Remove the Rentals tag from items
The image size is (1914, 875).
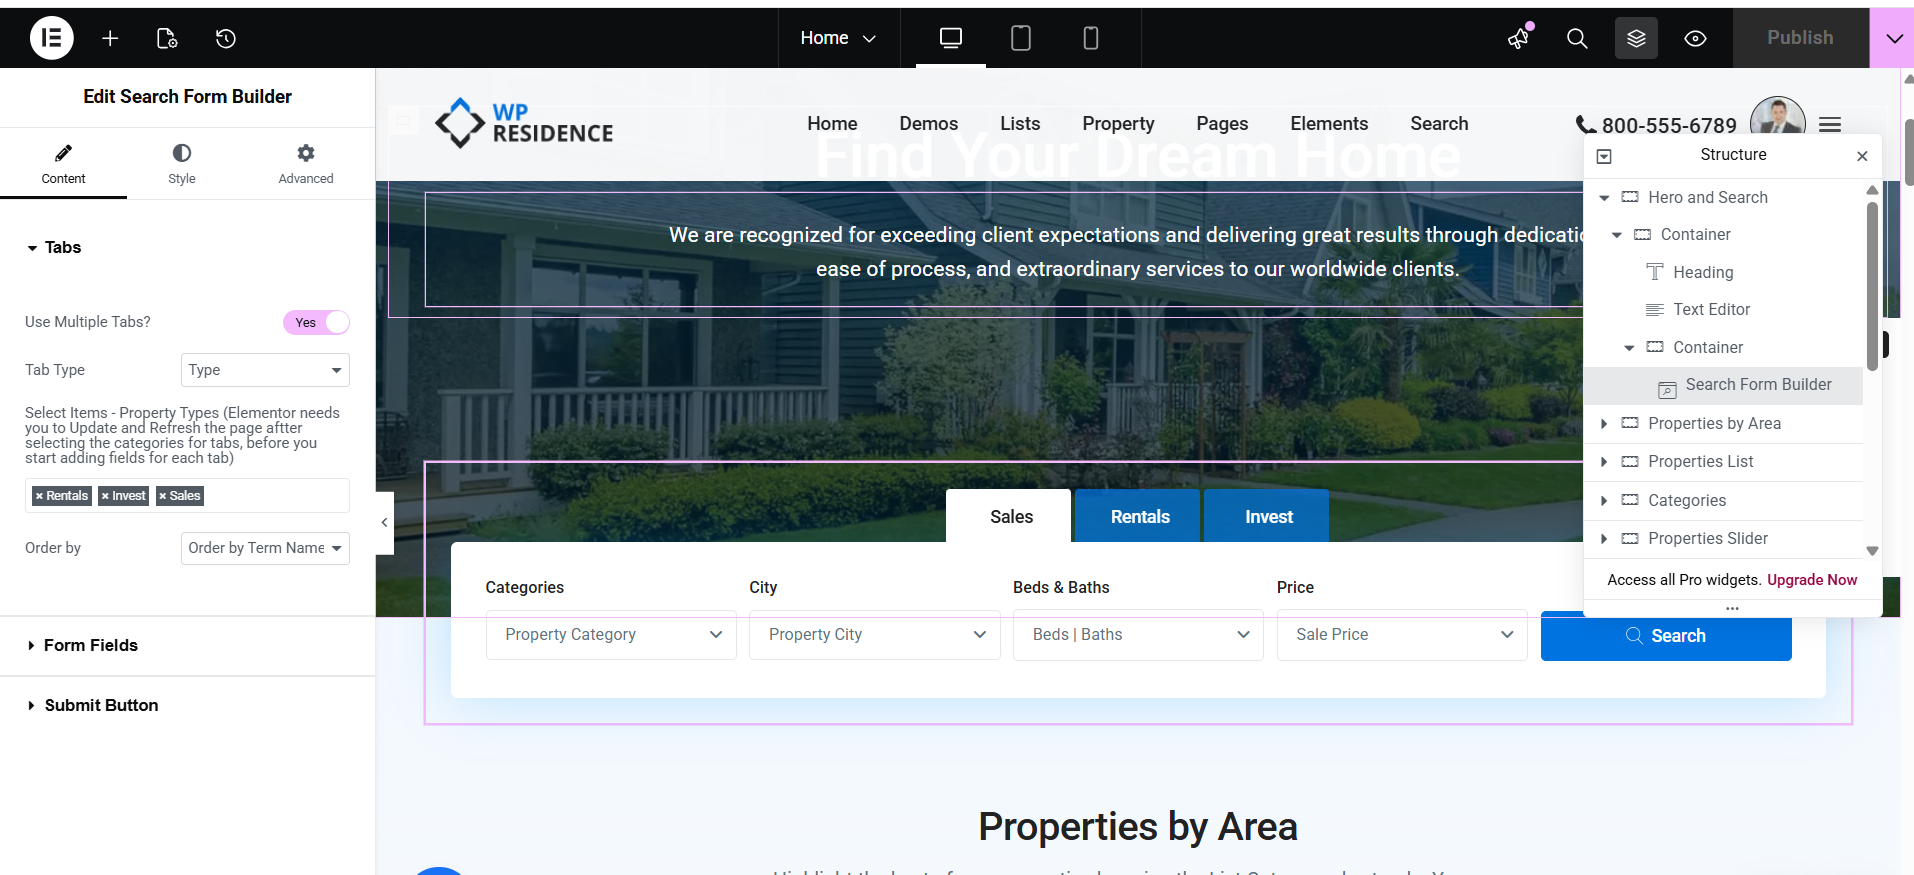[x=39, y=496]
